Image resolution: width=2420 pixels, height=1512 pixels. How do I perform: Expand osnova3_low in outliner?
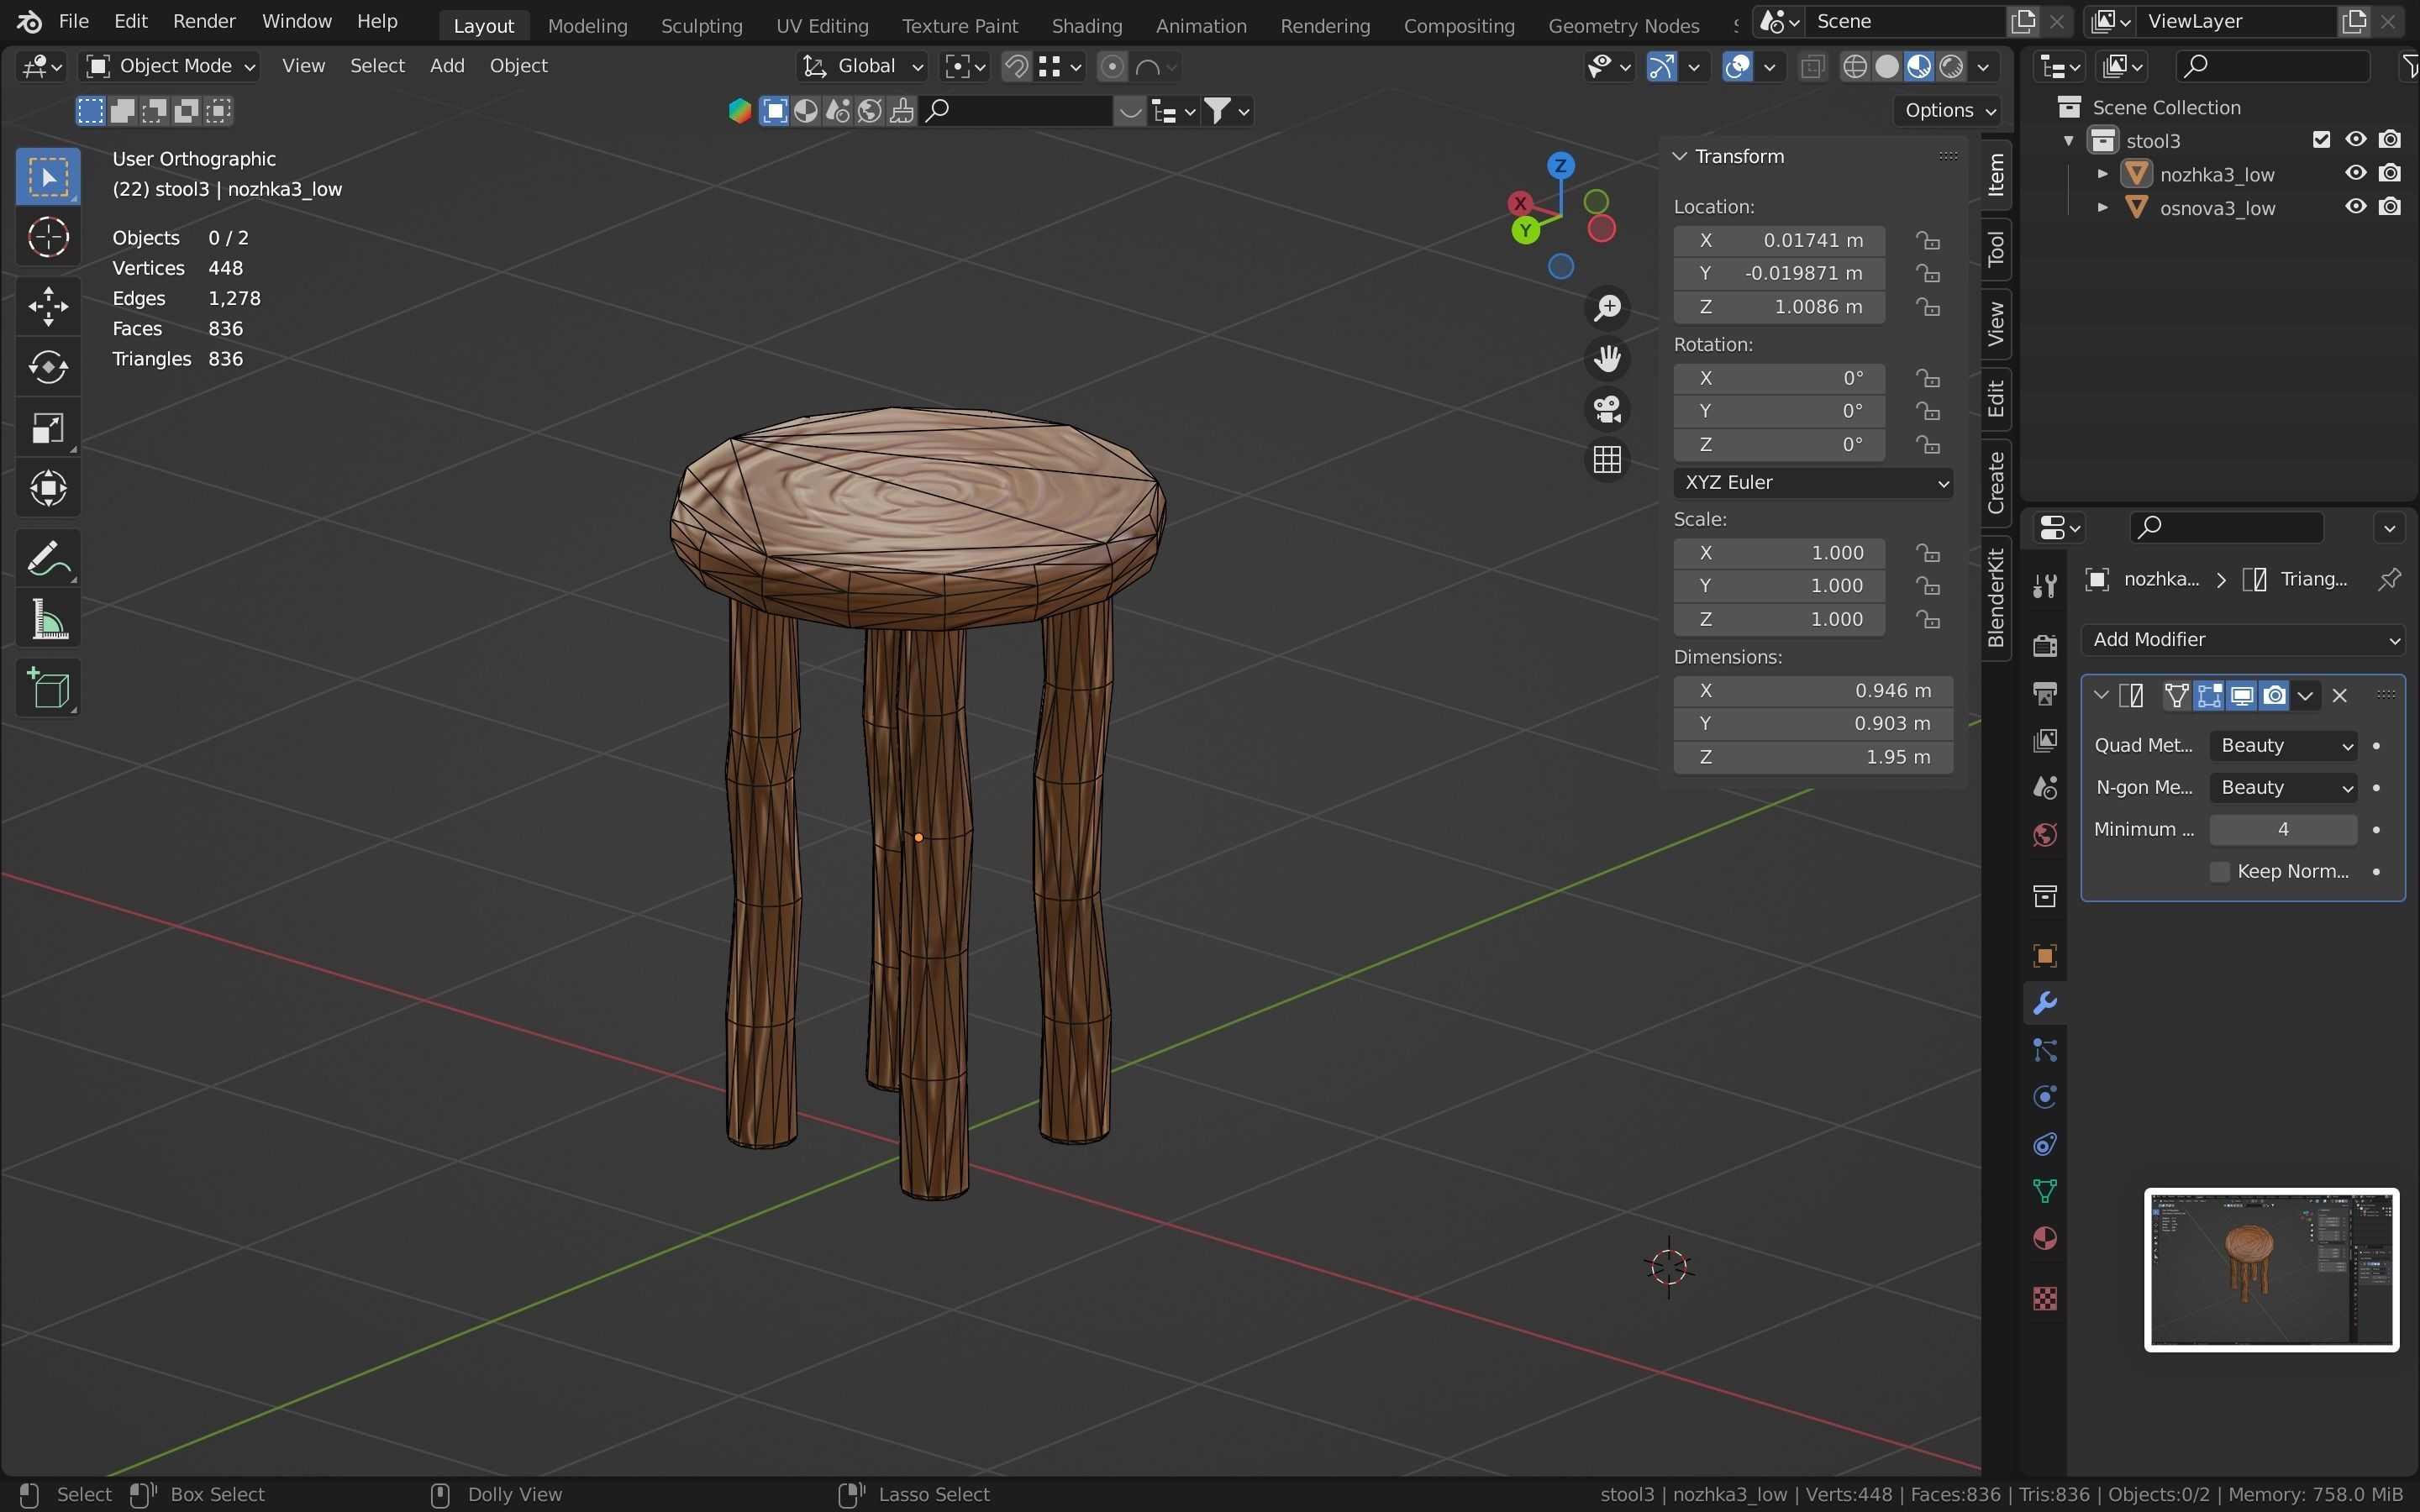(x=2102, y=208)
